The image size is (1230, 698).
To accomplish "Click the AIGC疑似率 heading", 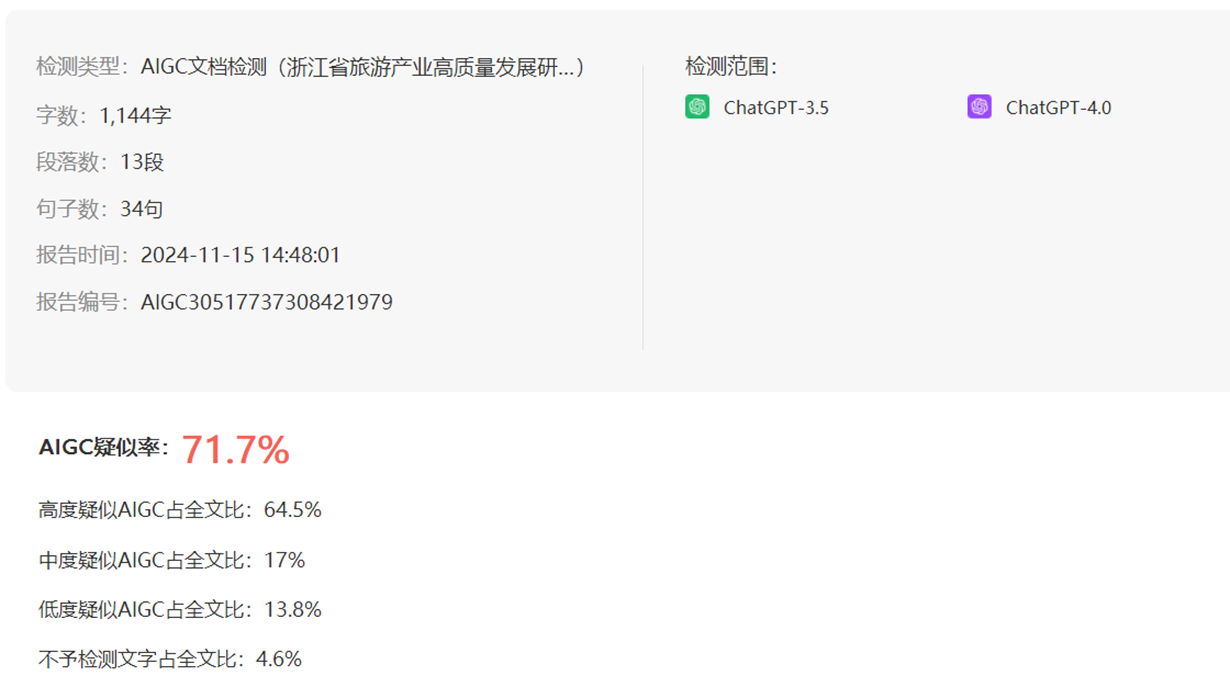I will pos(103,448).
